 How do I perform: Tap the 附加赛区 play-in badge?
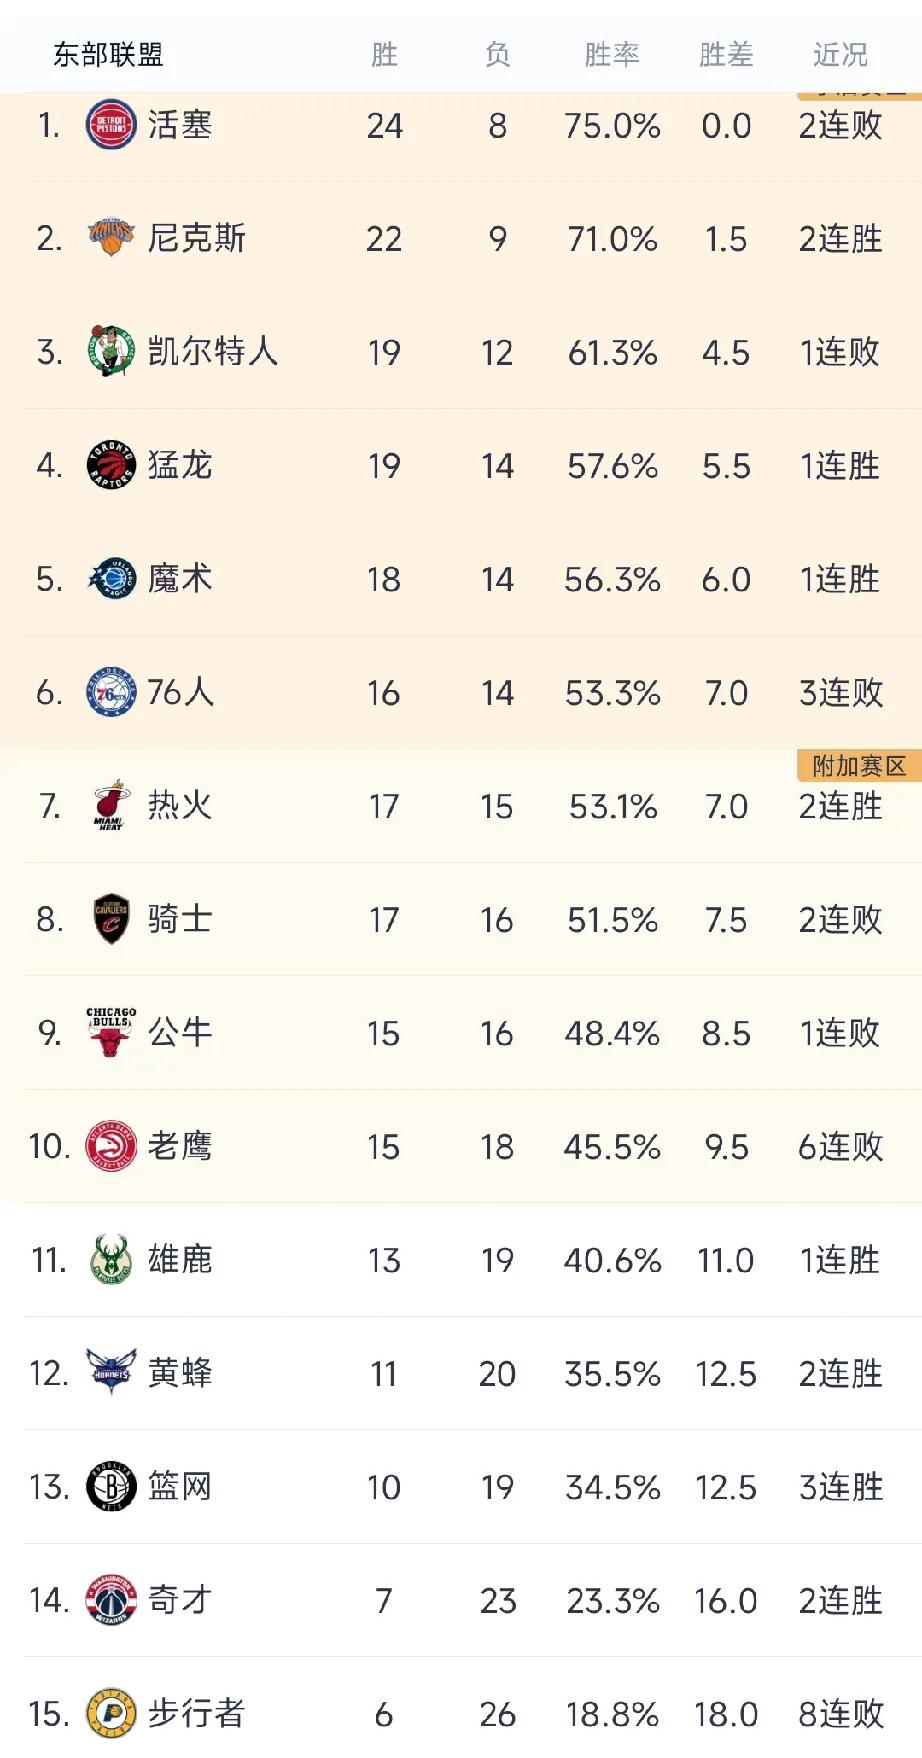click(859, 766)
